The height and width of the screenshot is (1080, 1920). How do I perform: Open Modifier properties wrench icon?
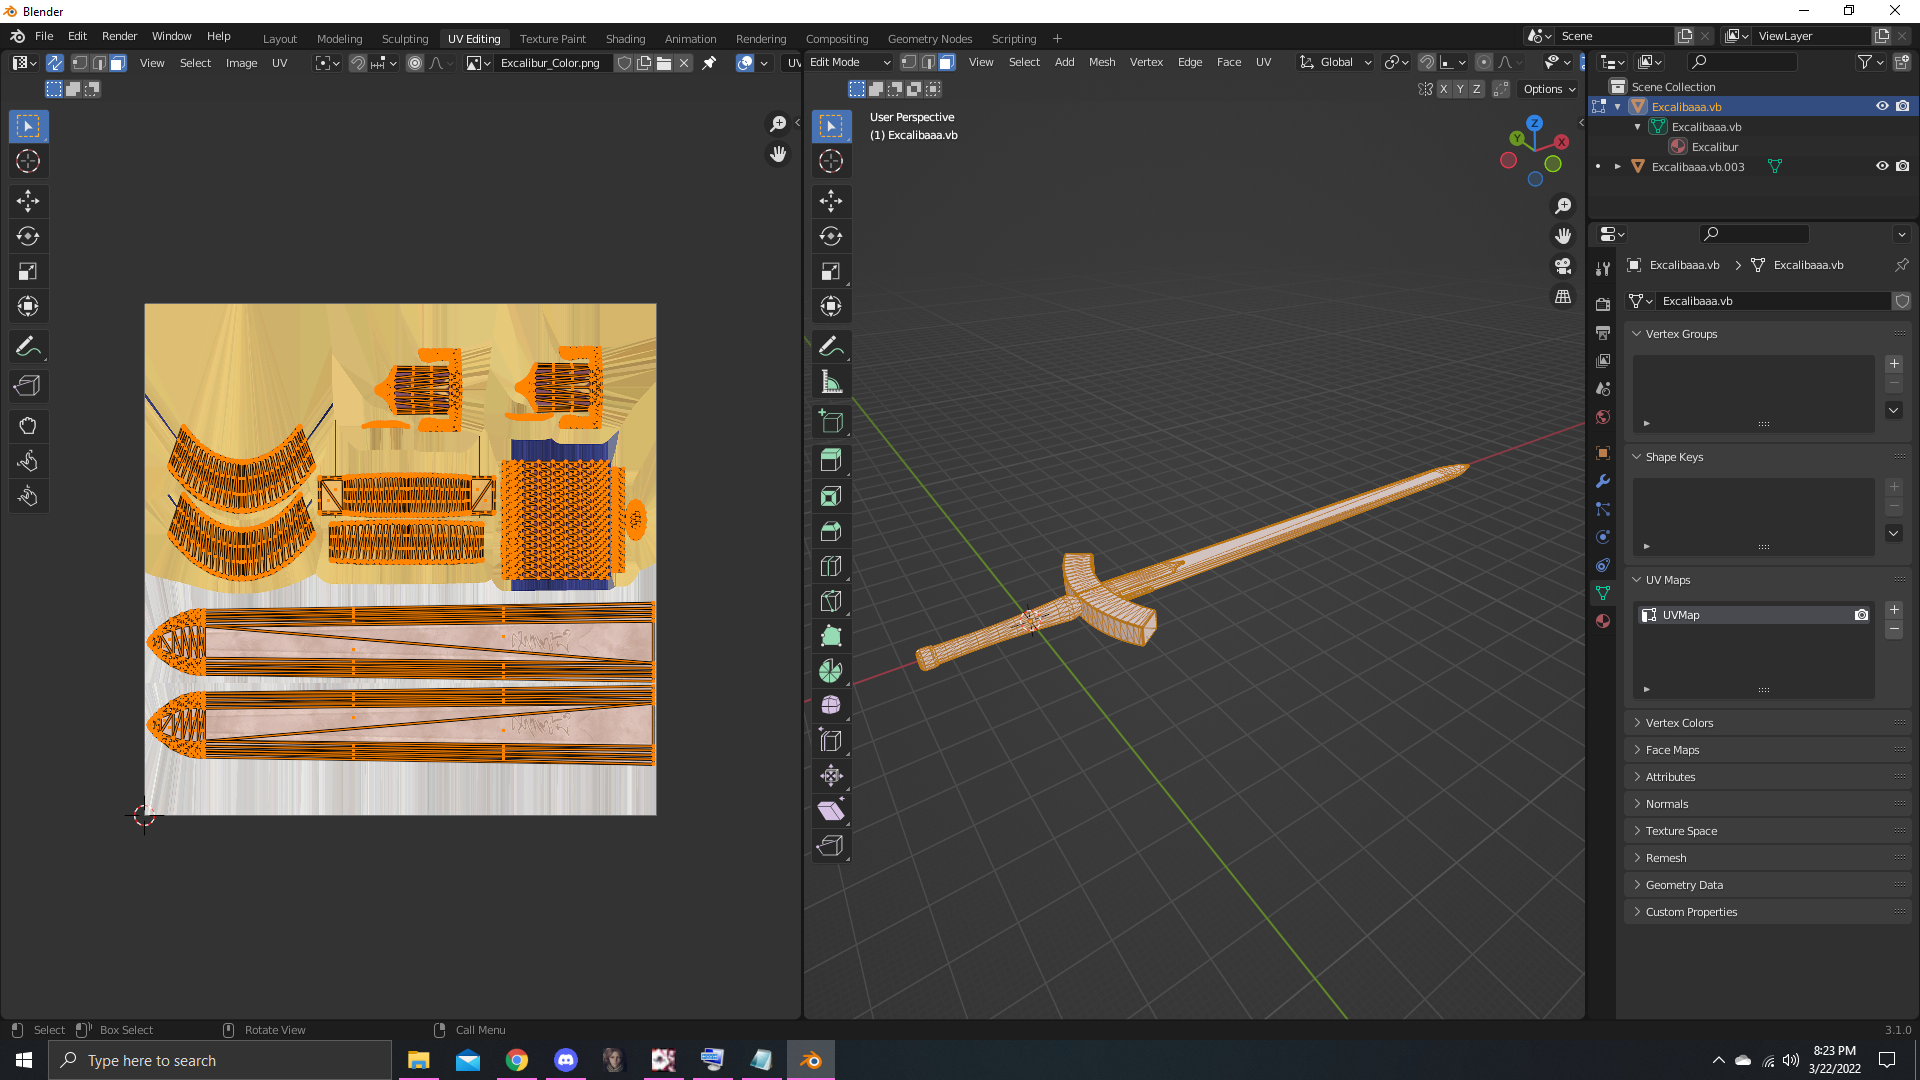1603,481
